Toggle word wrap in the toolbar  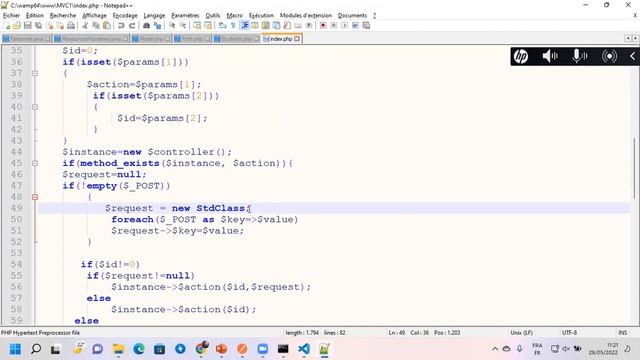(222, 26)
